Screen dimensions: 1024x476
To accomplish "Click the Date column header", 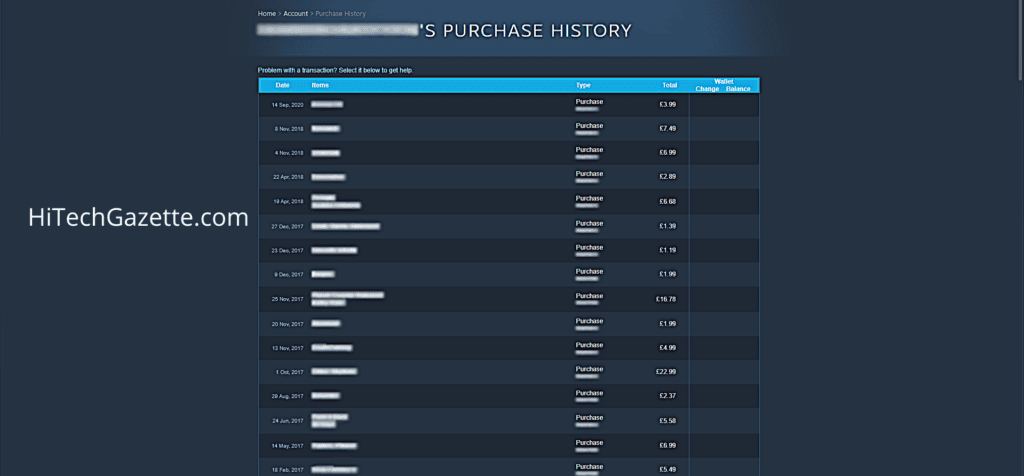I will pos(282,85).
